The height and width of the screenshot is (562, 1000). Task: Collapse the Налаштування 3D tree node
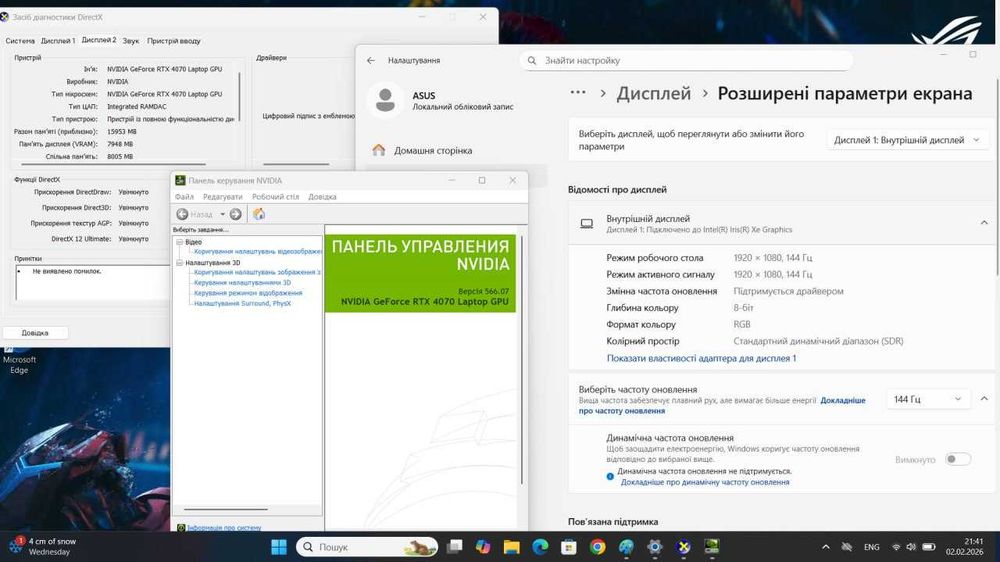[x=180, y=263]
